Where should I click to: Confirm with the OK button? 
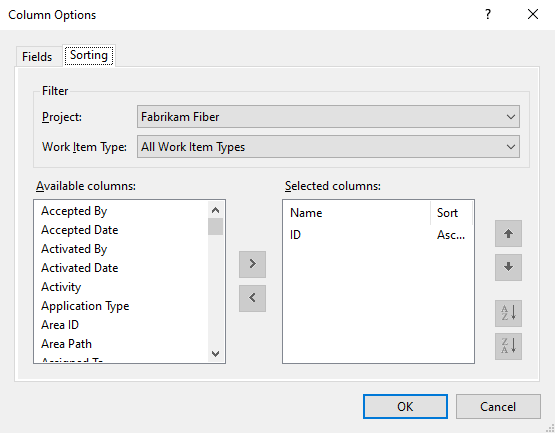(405, 406)
